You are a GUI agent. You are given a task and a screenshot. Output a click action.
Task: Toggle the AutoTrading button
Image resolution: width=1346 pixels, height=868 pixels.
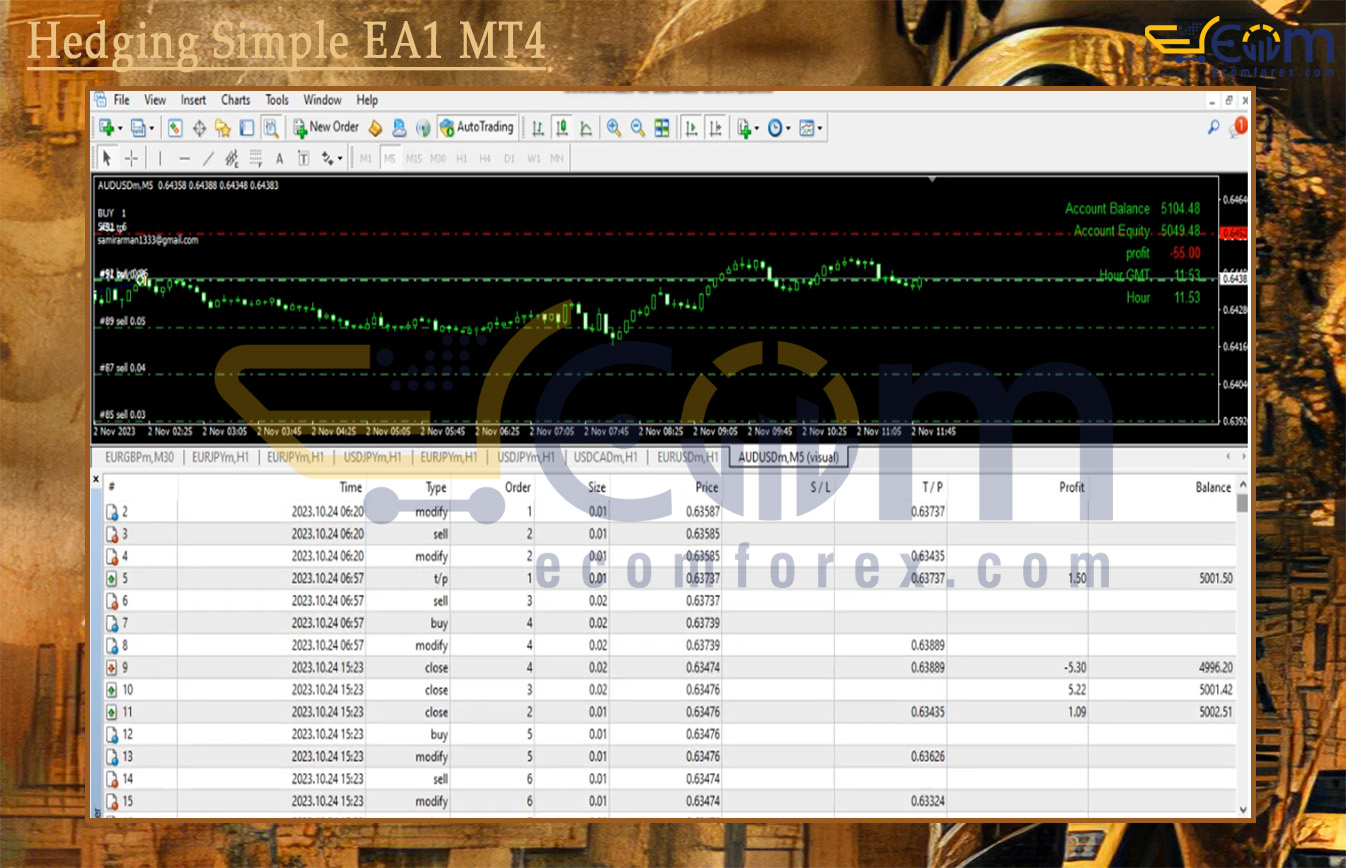(x=477, y=127)
